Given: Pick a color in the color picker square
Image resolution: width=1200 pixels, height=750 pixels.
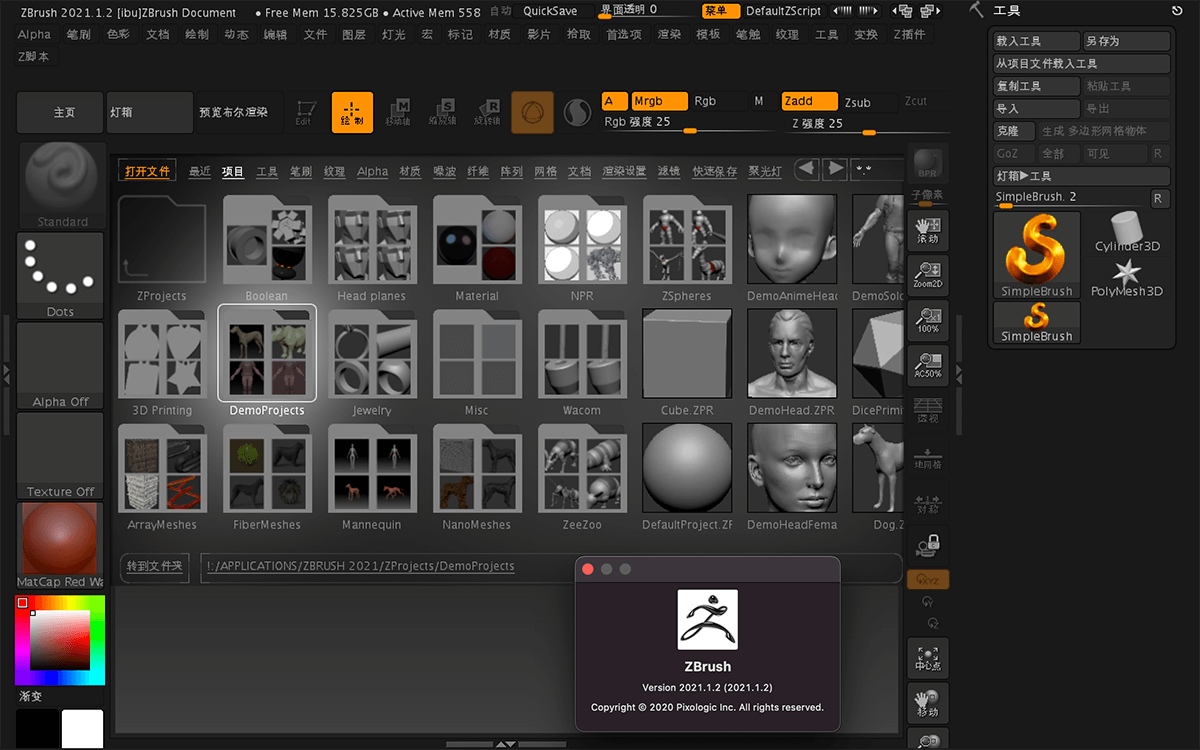Looking at the screenshot, I should point(61,638).
